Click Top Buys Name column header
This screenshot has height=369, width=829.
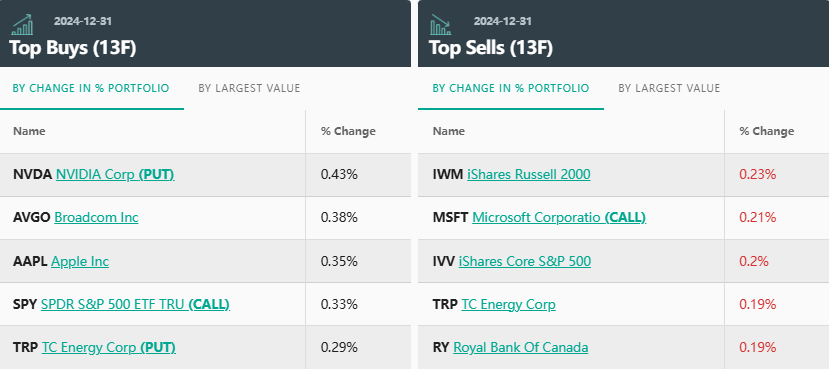[29, 131]
